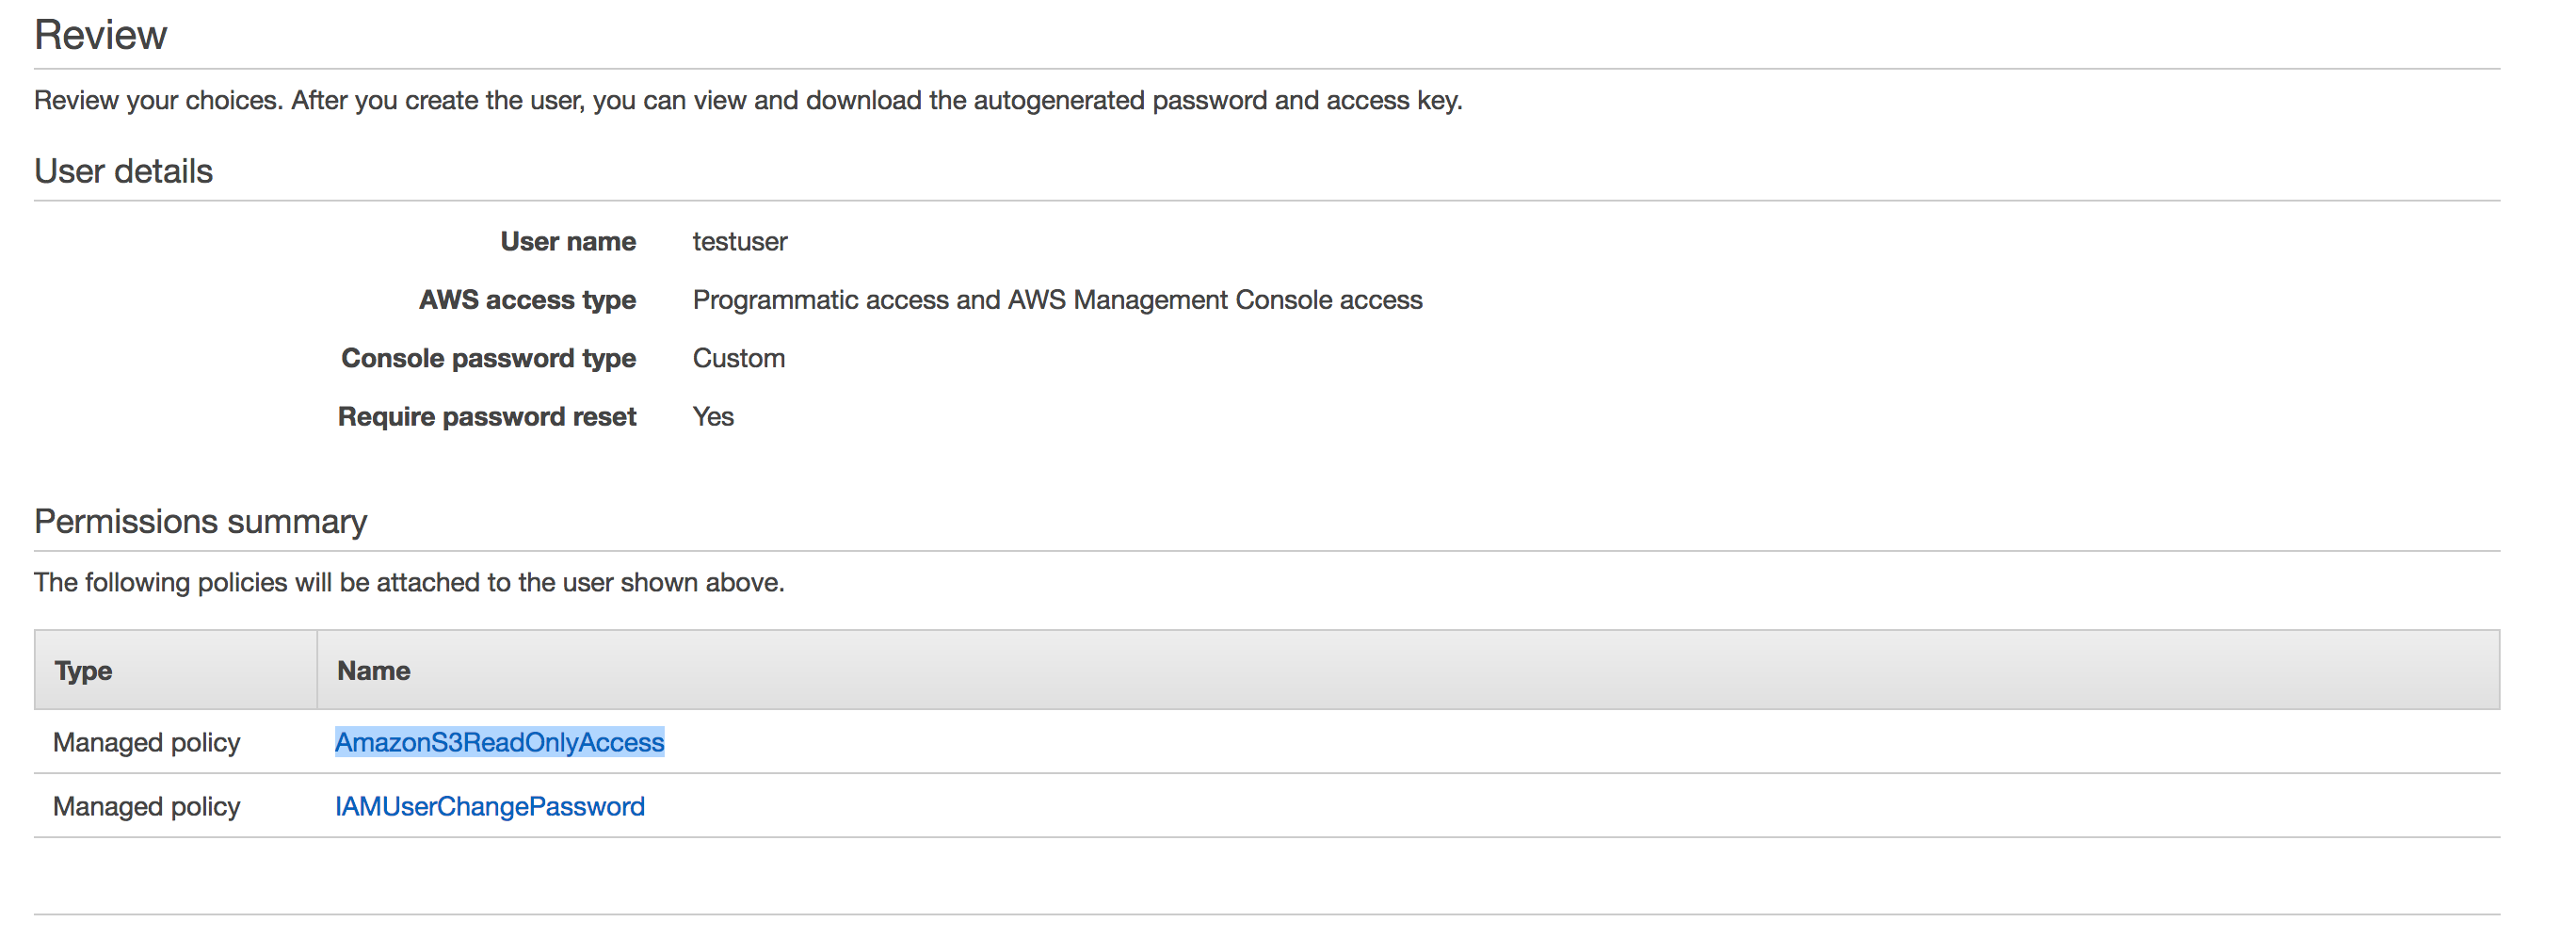Screen dimensions: 2576x938
Task: Click the first Managed policy row
Action: [146, 742]
